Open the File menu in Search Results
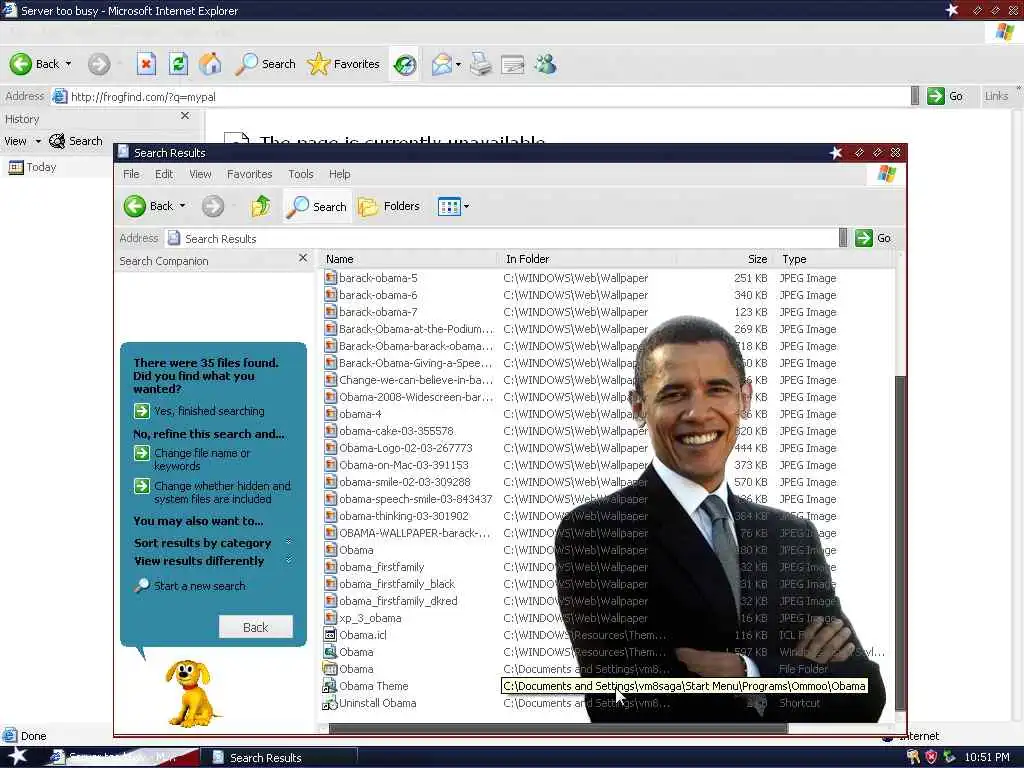1024x768 pixels. tap(131, 174)
